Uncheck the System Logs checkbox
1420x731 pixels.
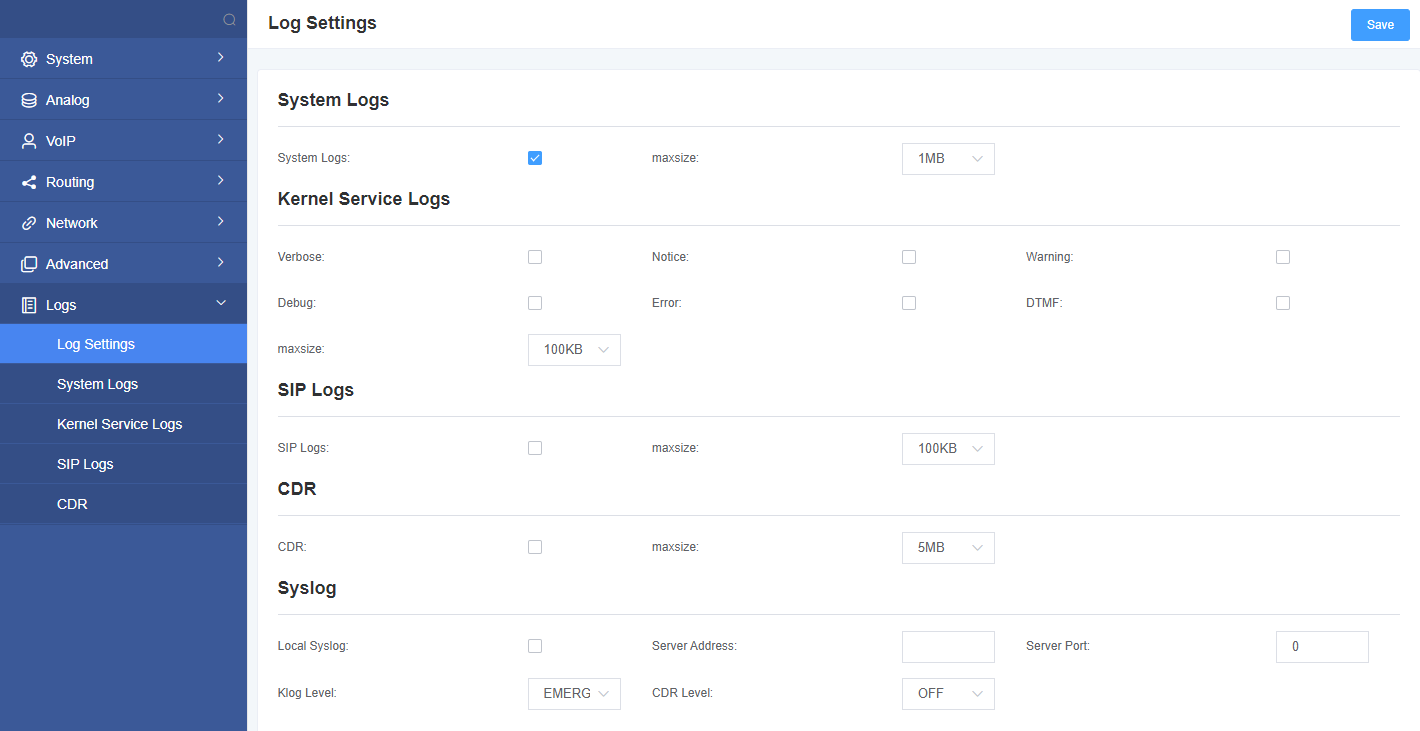535,158
